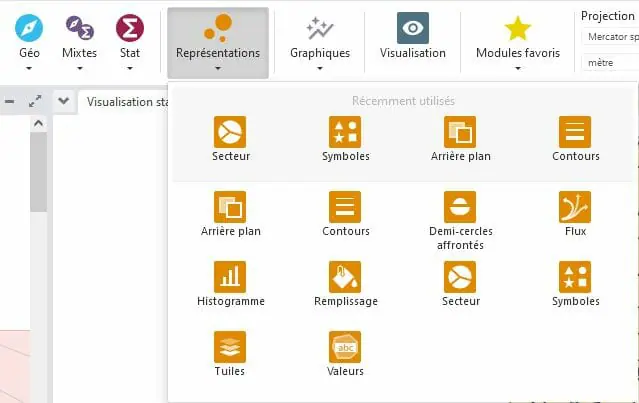
Task: Open the Valeurs representation
Action: tap(345, 353)
